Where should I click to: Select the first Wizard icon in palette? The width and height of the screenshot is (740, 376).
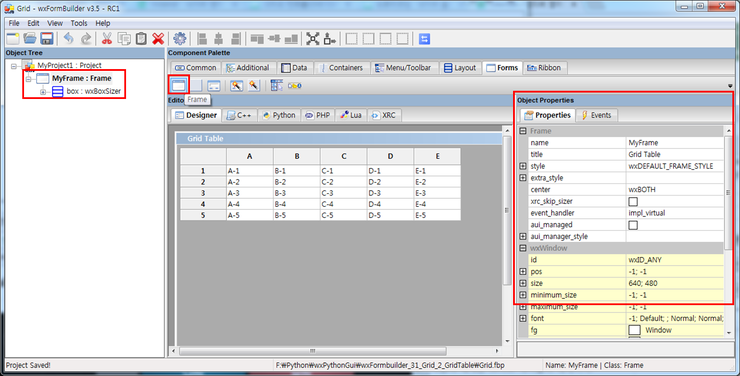(236, 85)
